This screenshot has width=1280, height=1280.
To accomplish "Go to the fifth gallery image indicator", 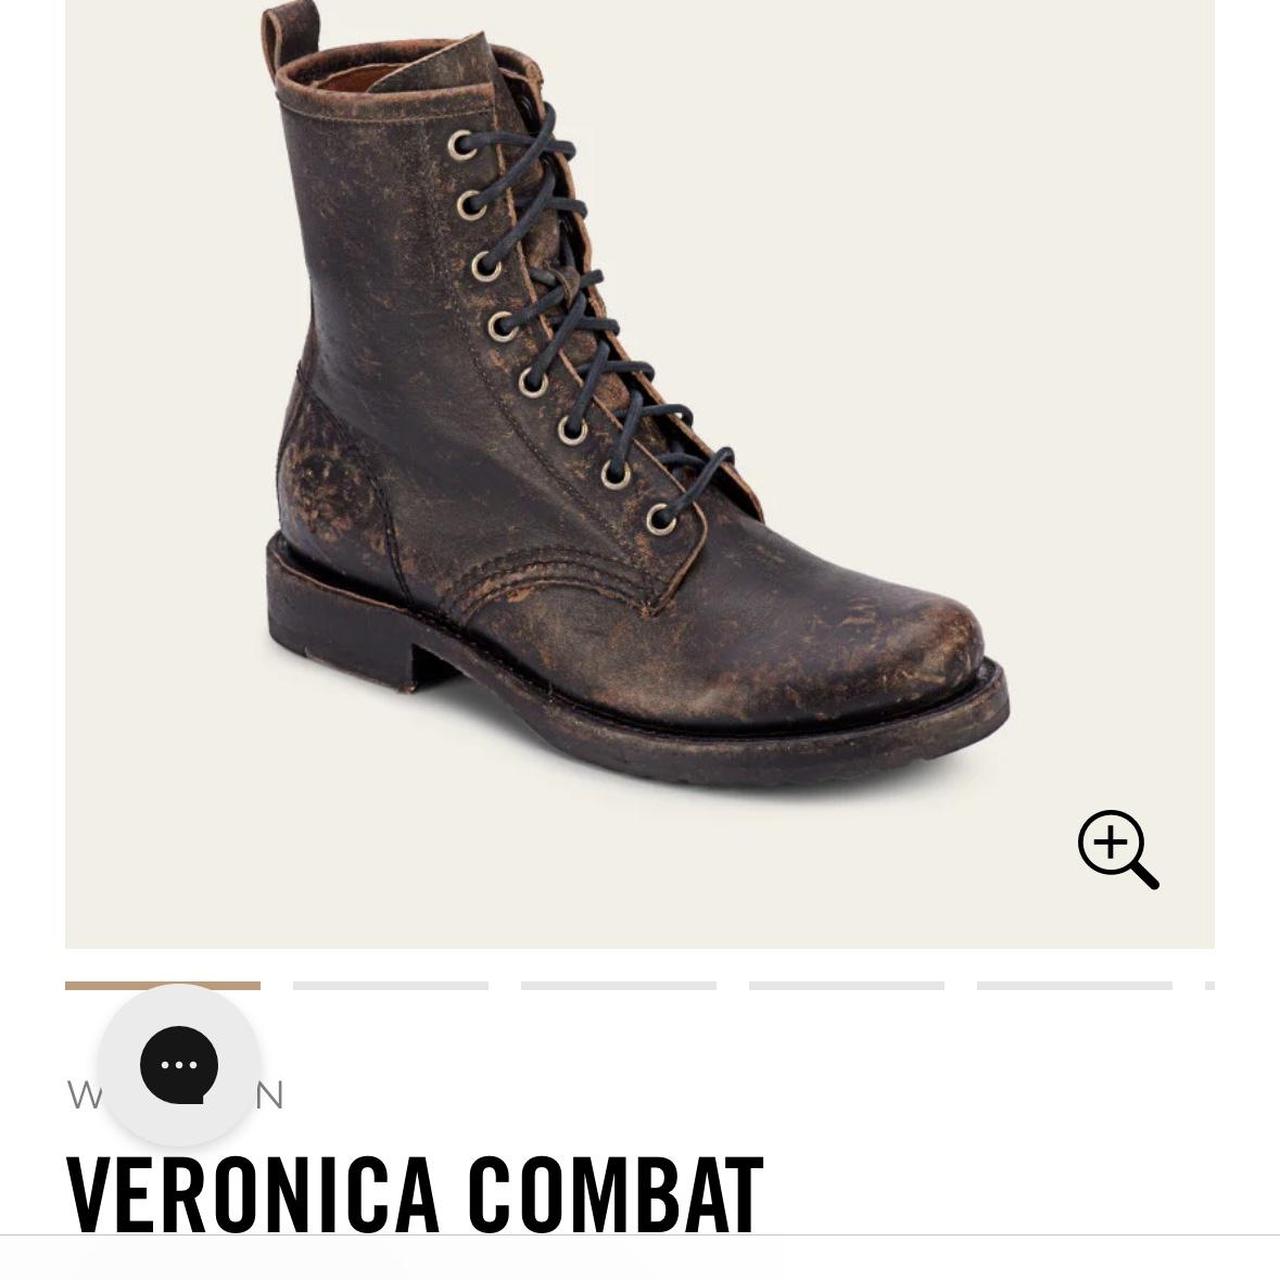I will point(1075,986).
